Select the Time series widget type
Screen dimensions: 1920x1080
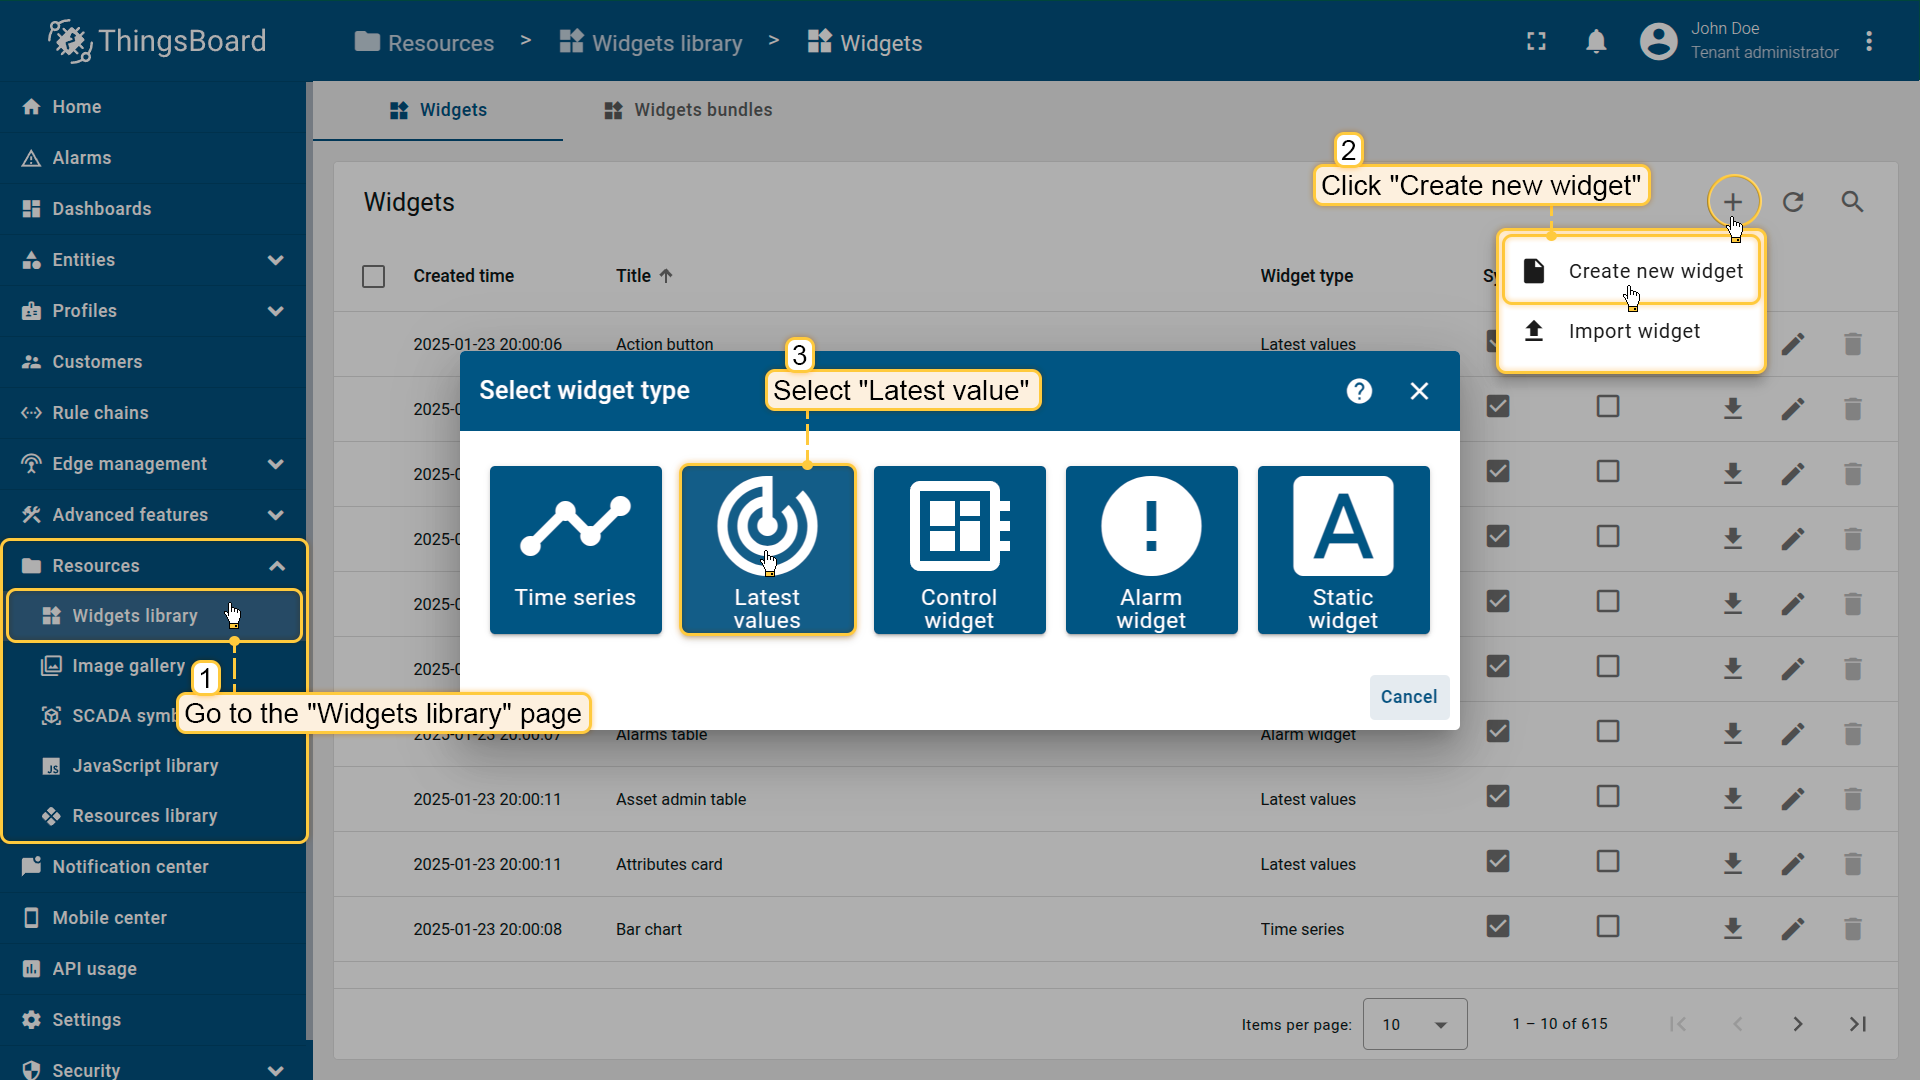pos(575,549)
